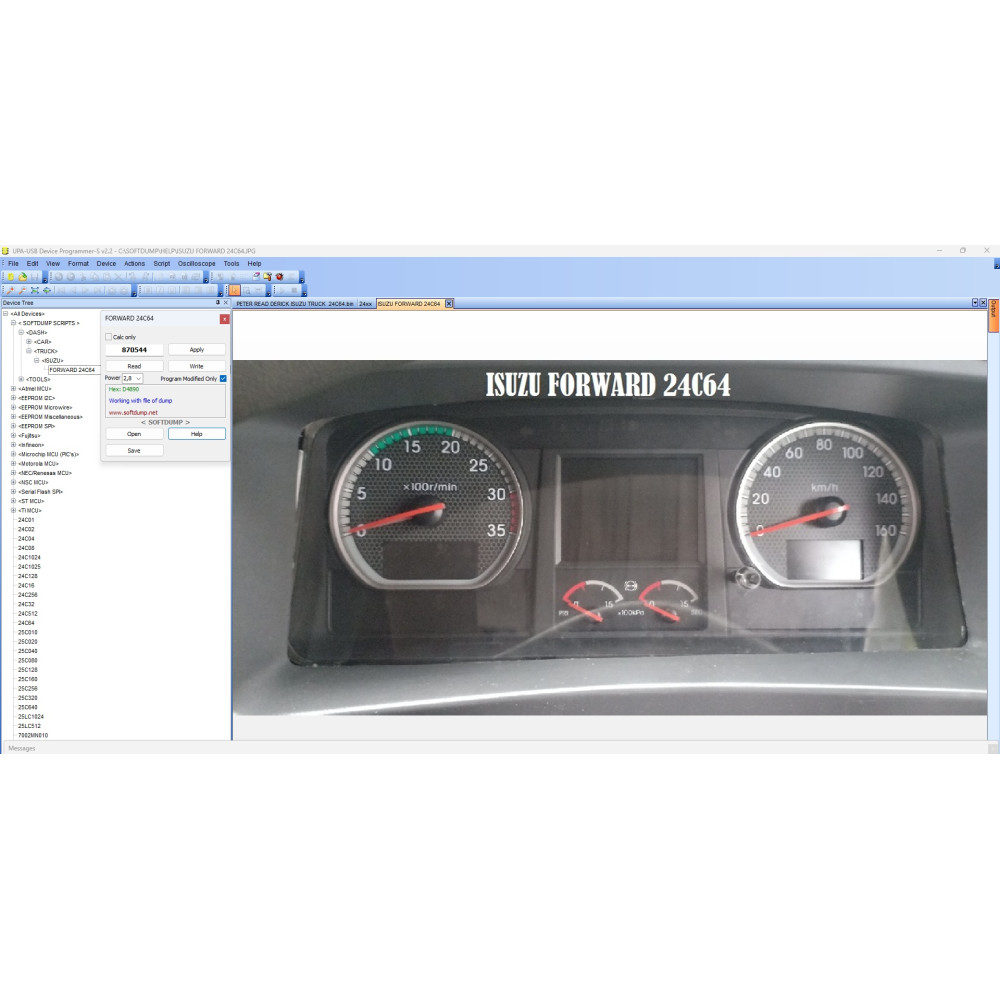Click the zoom region tool icon
The image size is (1000, 1000).
[x=246, y=291]
